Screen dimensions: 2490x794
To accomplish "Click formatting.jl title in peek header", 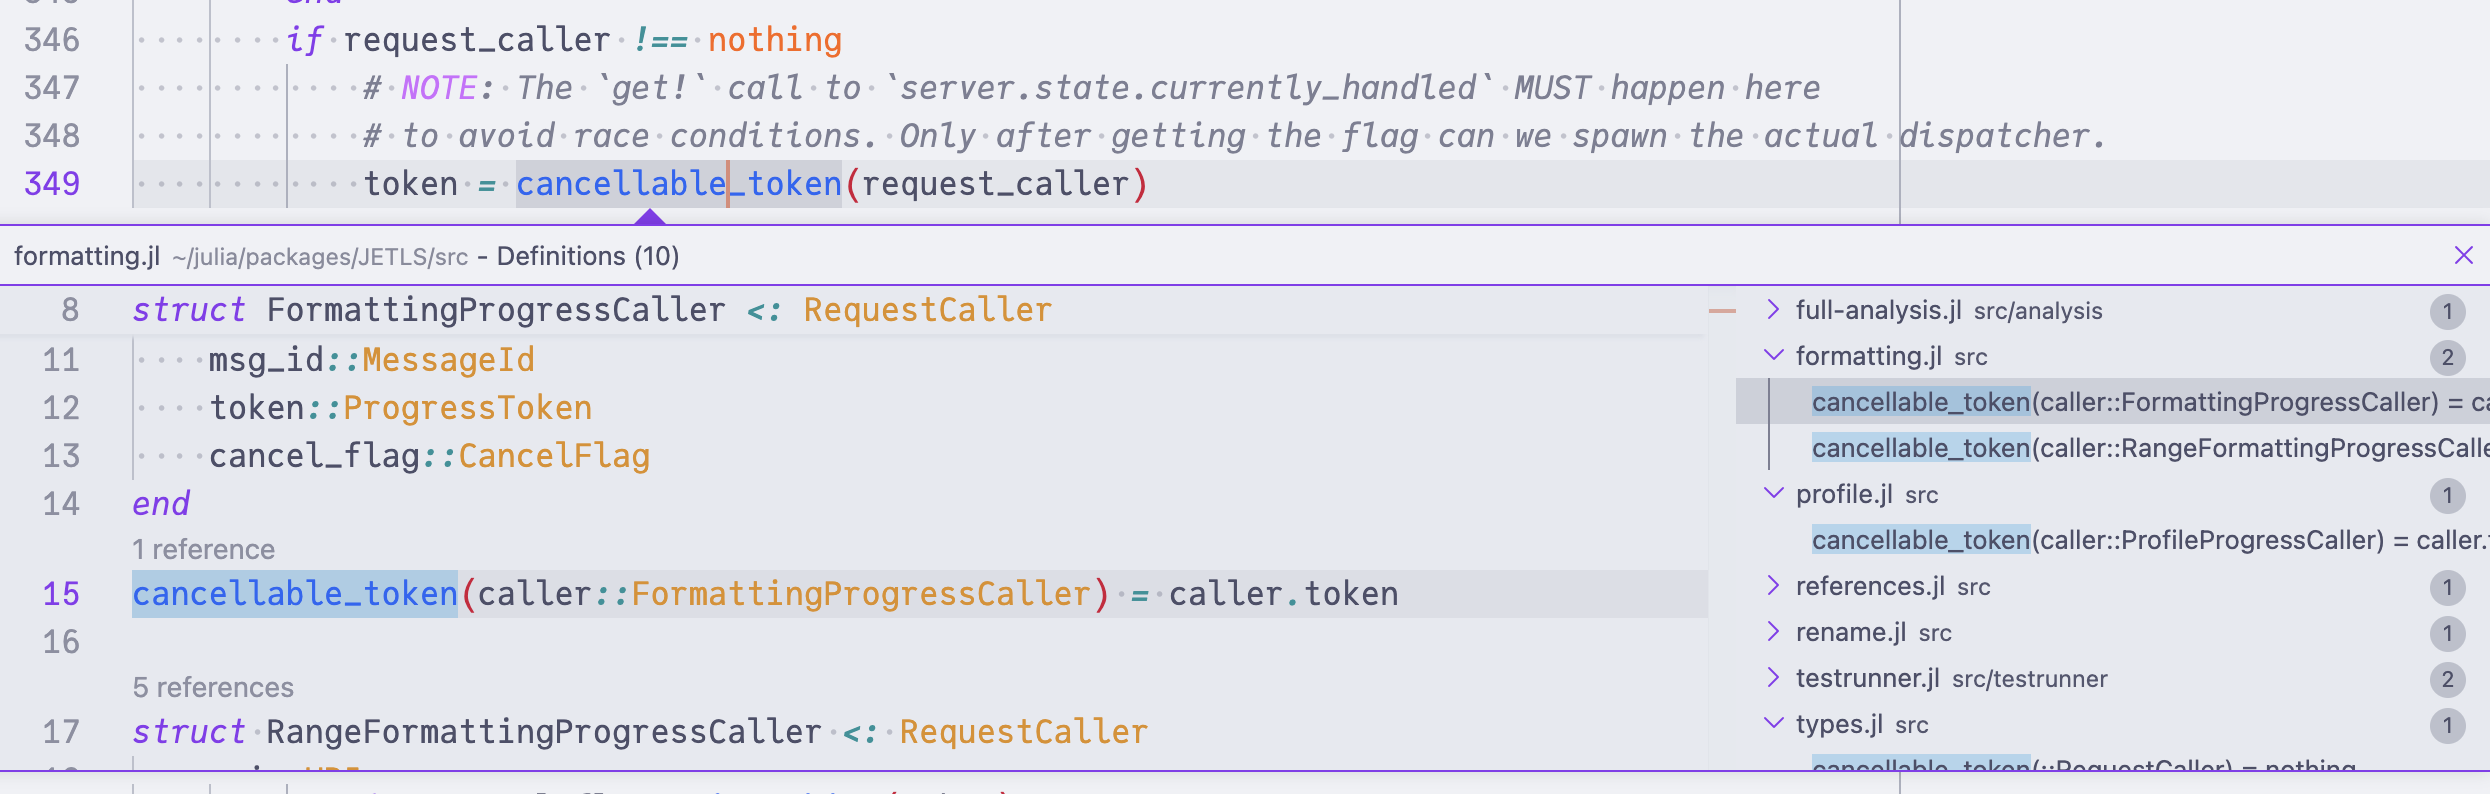I will tap(87, 256).
